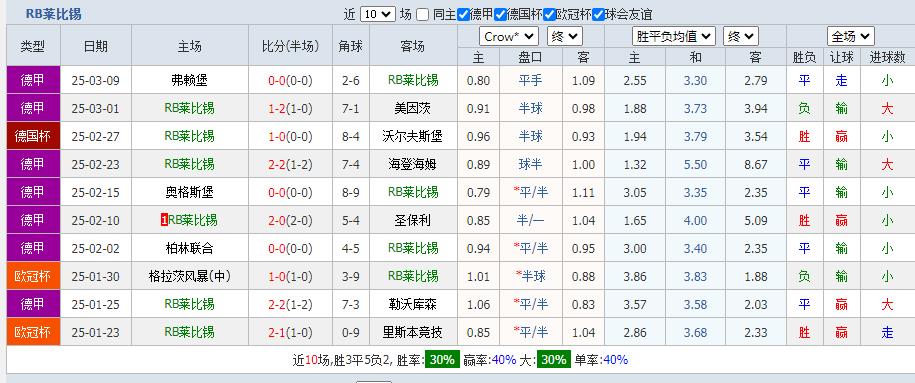Click handicap 球半 in 海登海姆 row
This screenshot has width=915, height=383.
(x=530, y=164)
